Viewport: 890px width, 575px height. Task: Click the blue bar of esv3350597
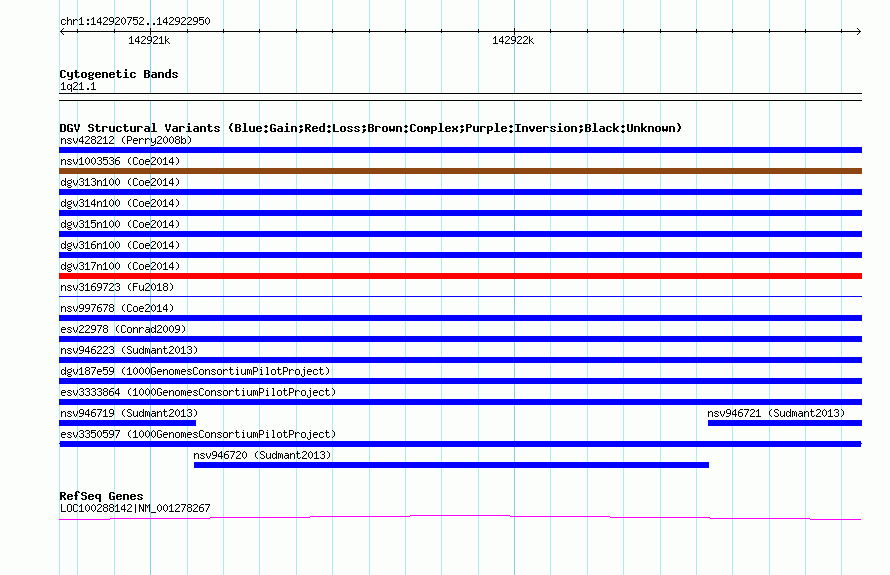[x=460, y=444]
